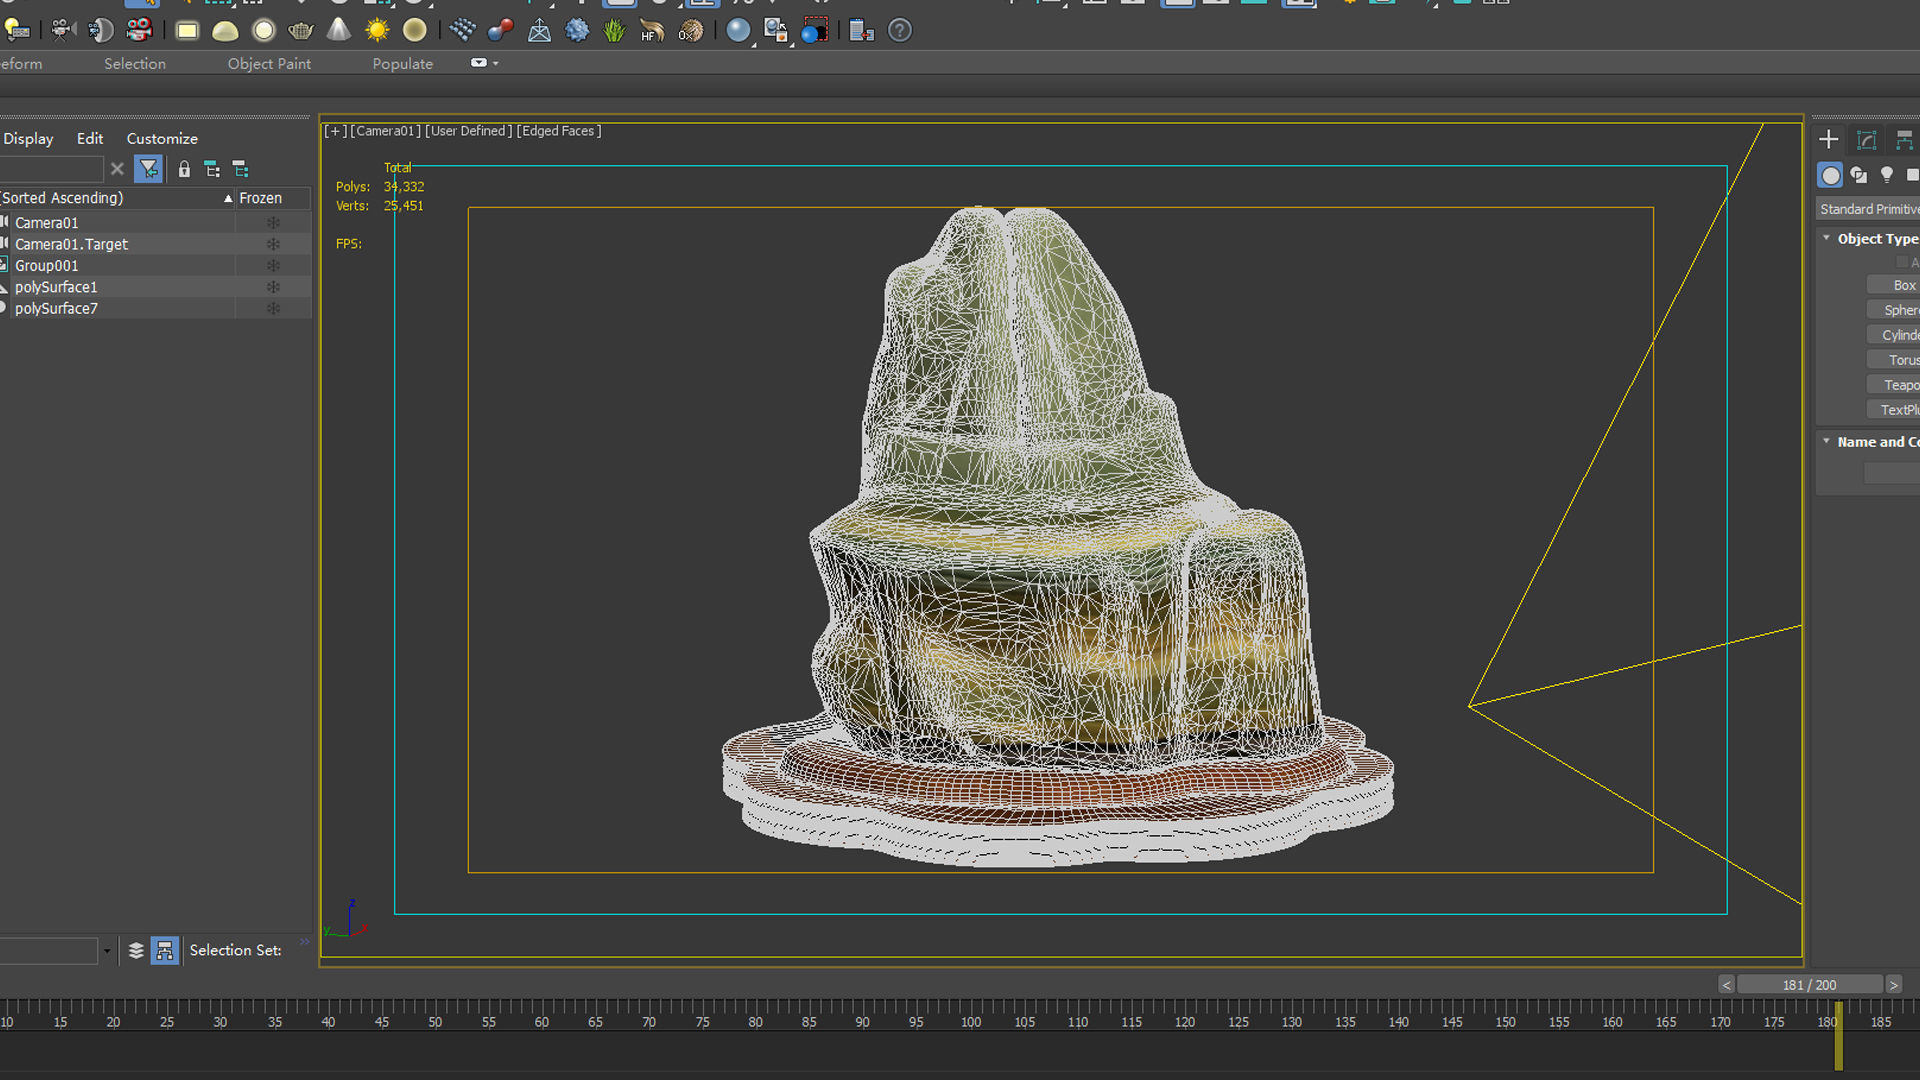This screenshot has height=1080, width=1920.
Task: Open the Camera01 viewport label menu
Action: coord(386,131)
